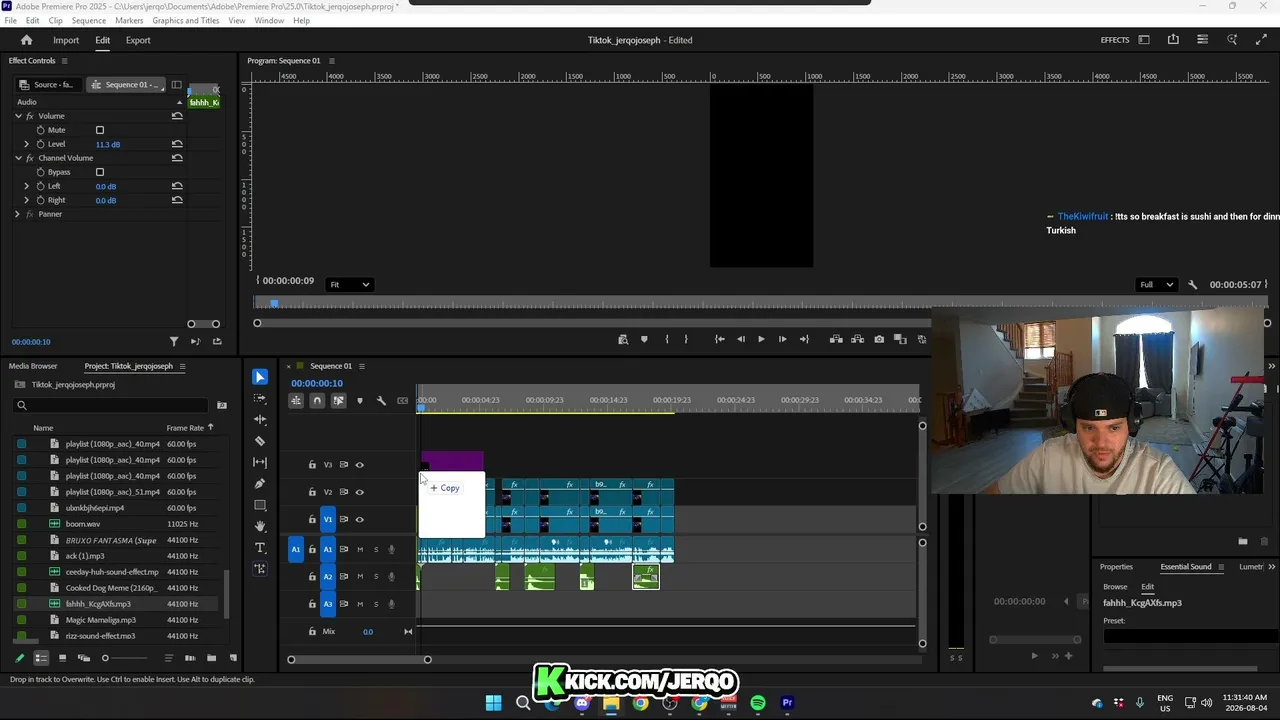
Task: Expand the Right channel parameter
Action: coord(27,200)
